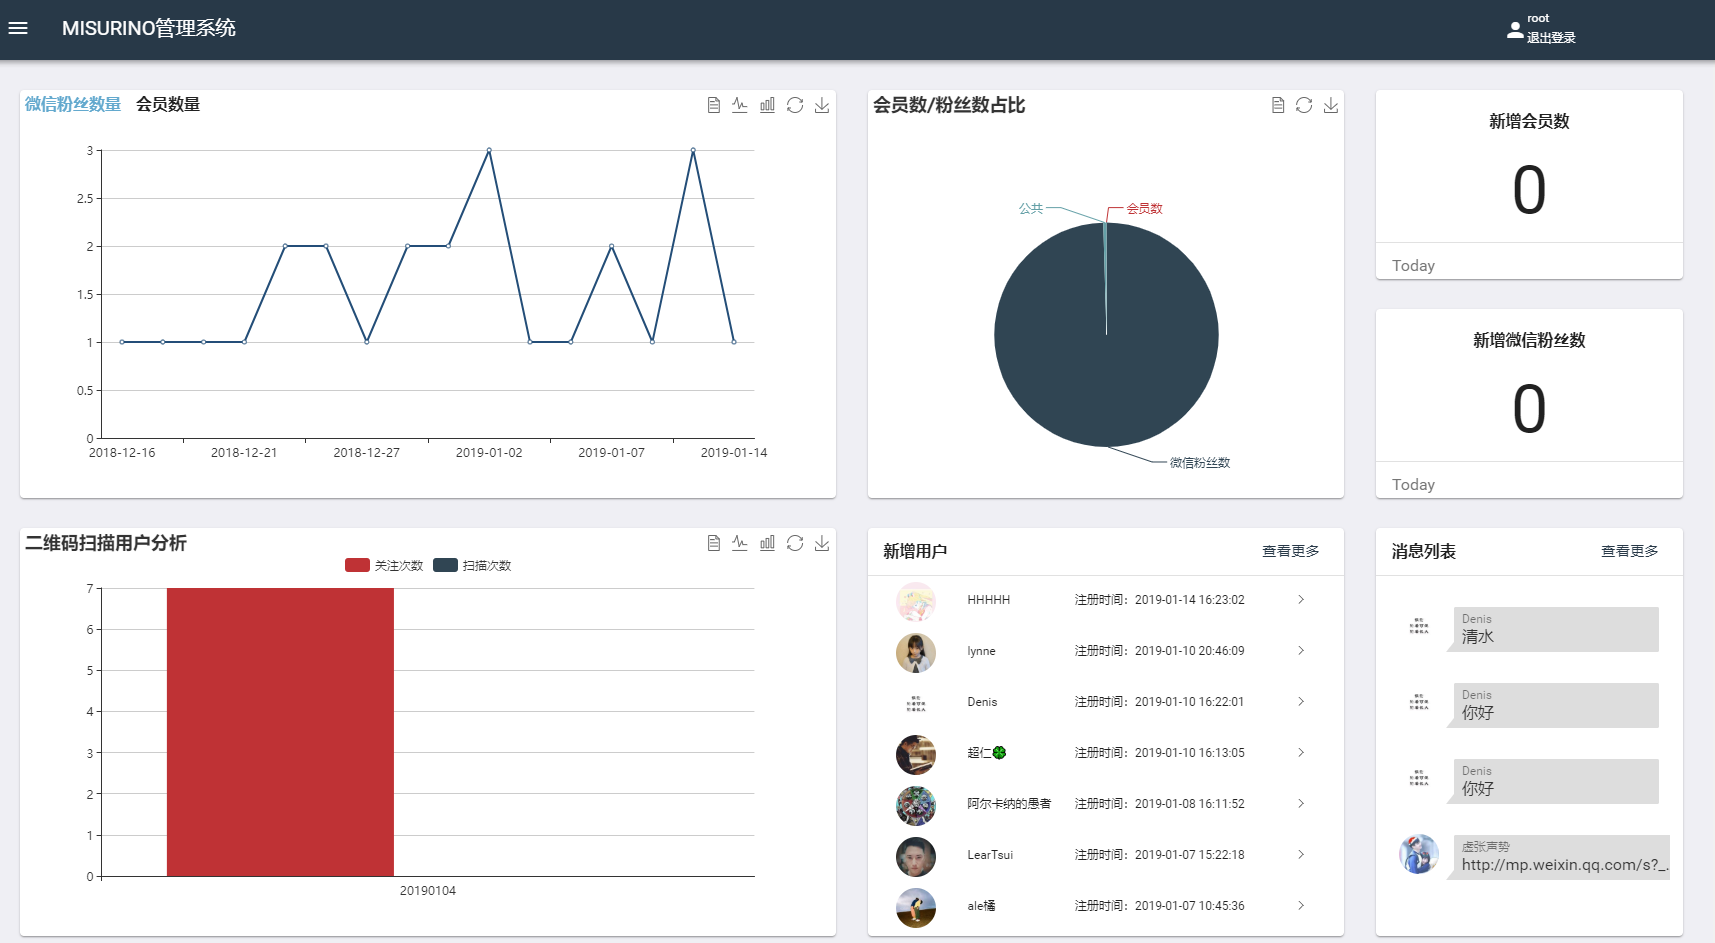This screenshot has height=943, width=1715.
Task: Open the hamburger navigation menu
Action: (18, 28)
